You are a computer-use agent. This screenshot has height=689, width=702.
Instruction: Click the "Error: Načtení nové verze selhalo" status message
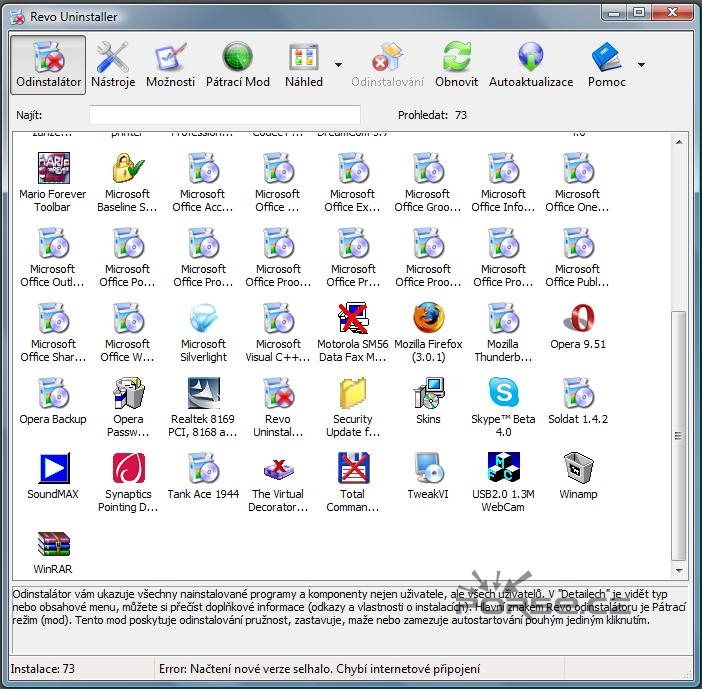[319, 668]
